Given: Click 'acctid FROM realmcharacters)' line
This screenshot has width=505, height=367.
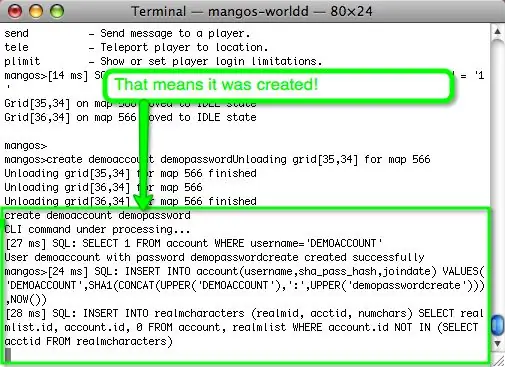Looking at the screenshot, I should pyautogui.click(x=88, y=341).
